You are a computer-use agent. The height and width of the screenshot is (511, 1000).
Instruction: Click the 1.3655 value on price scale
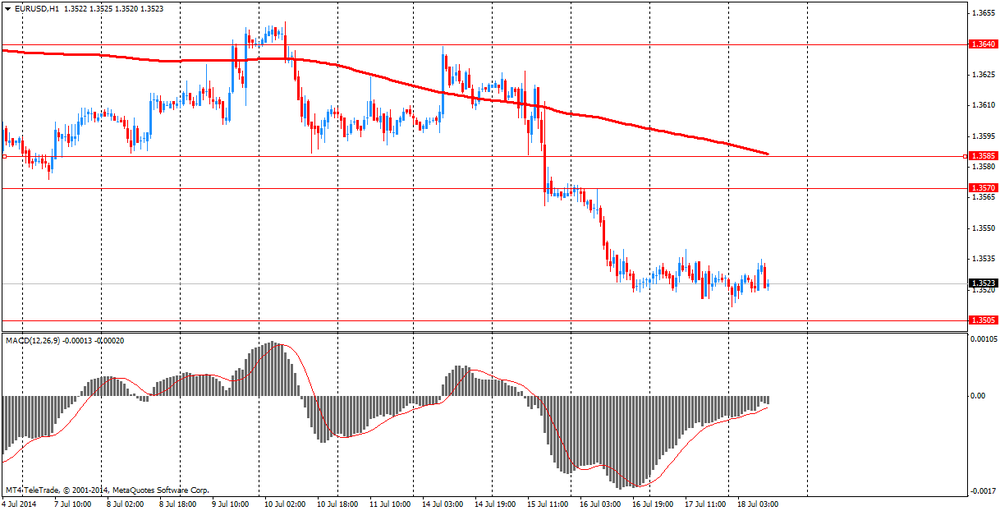(x=981, y=13)
